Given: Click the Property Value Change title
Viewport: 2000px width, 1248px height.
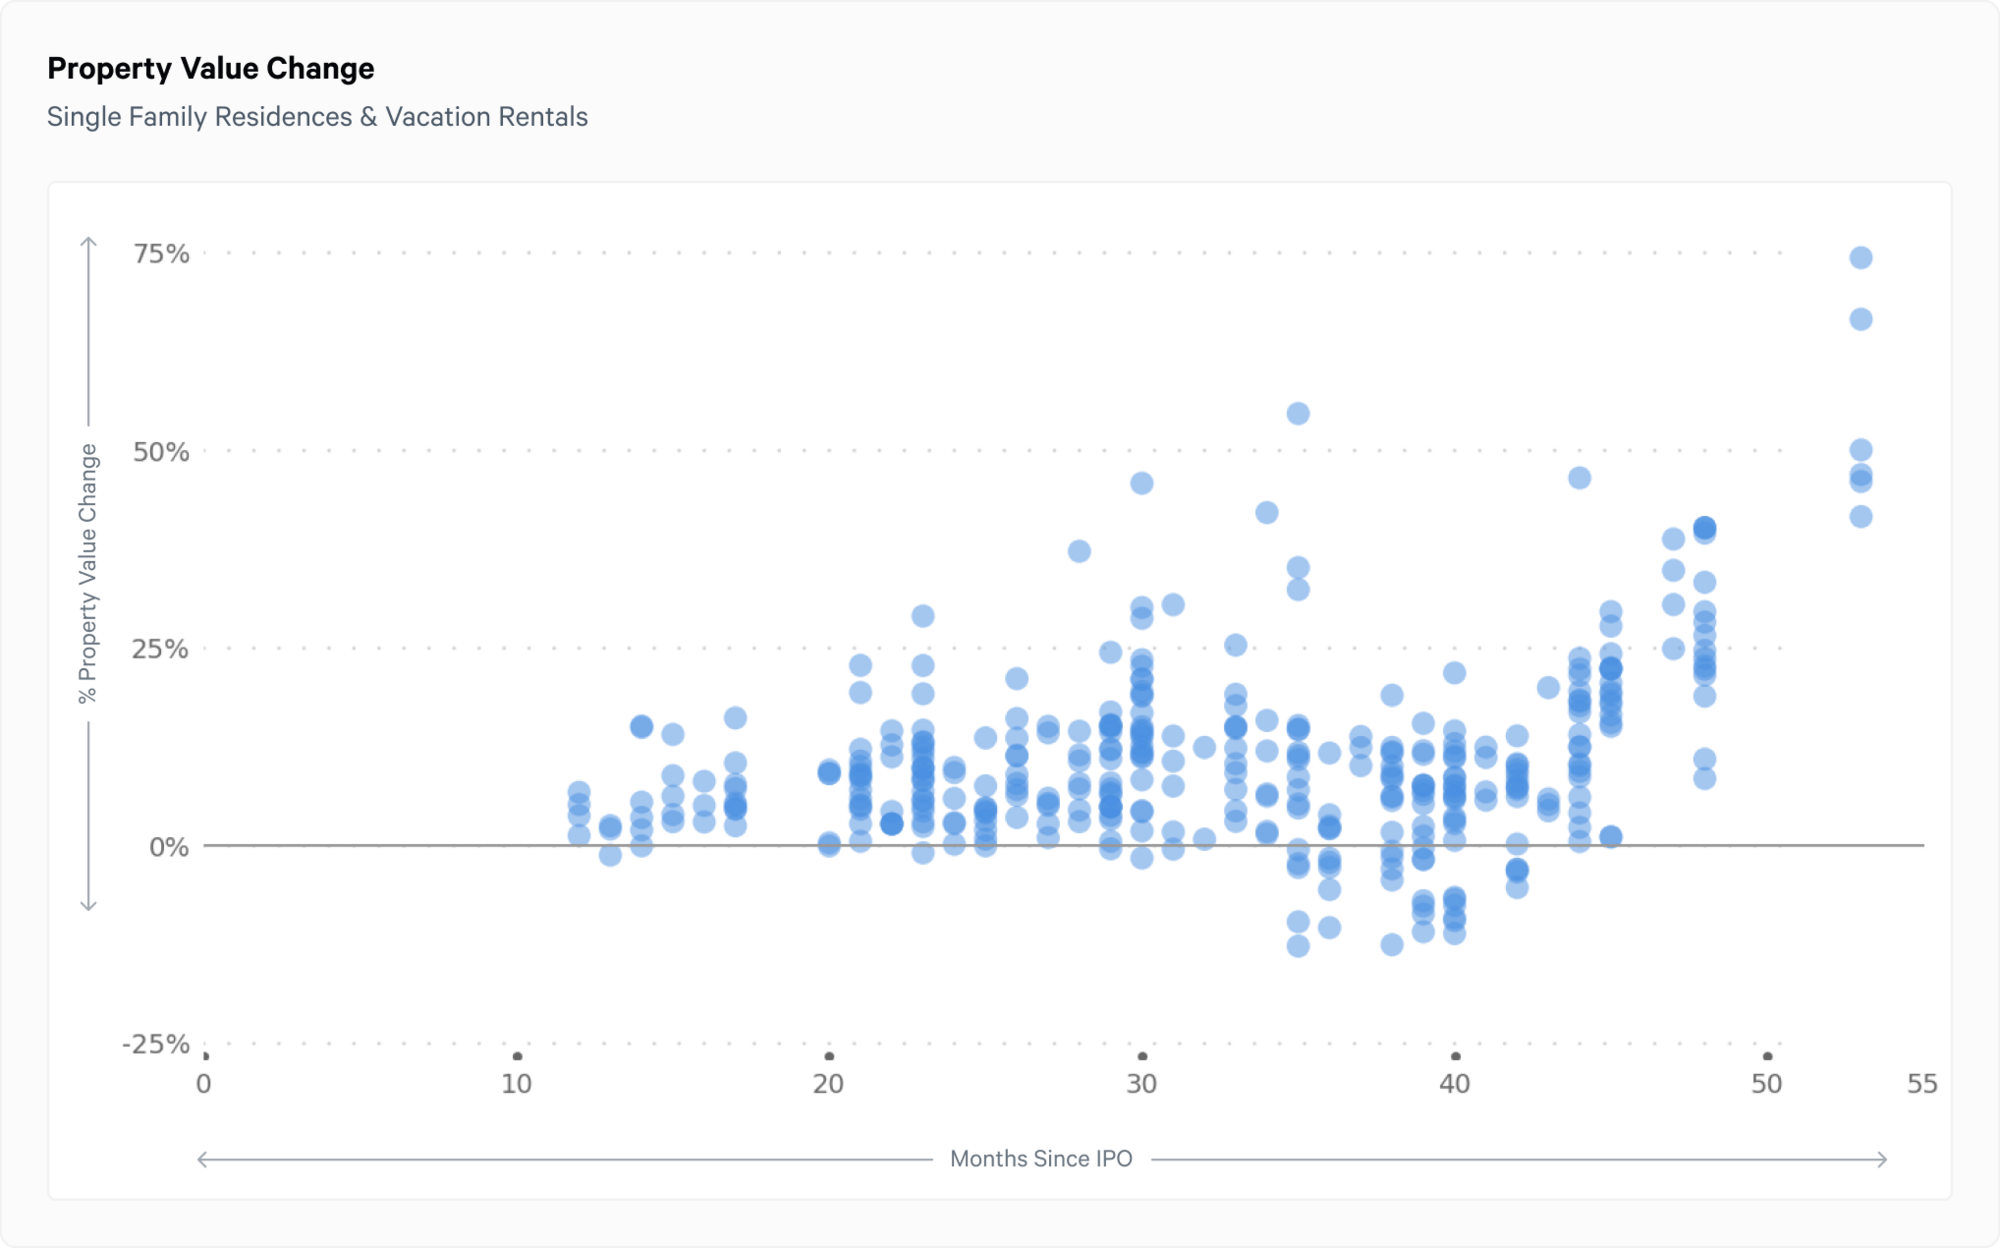Looking at the screenshot, I should point(211,68).
